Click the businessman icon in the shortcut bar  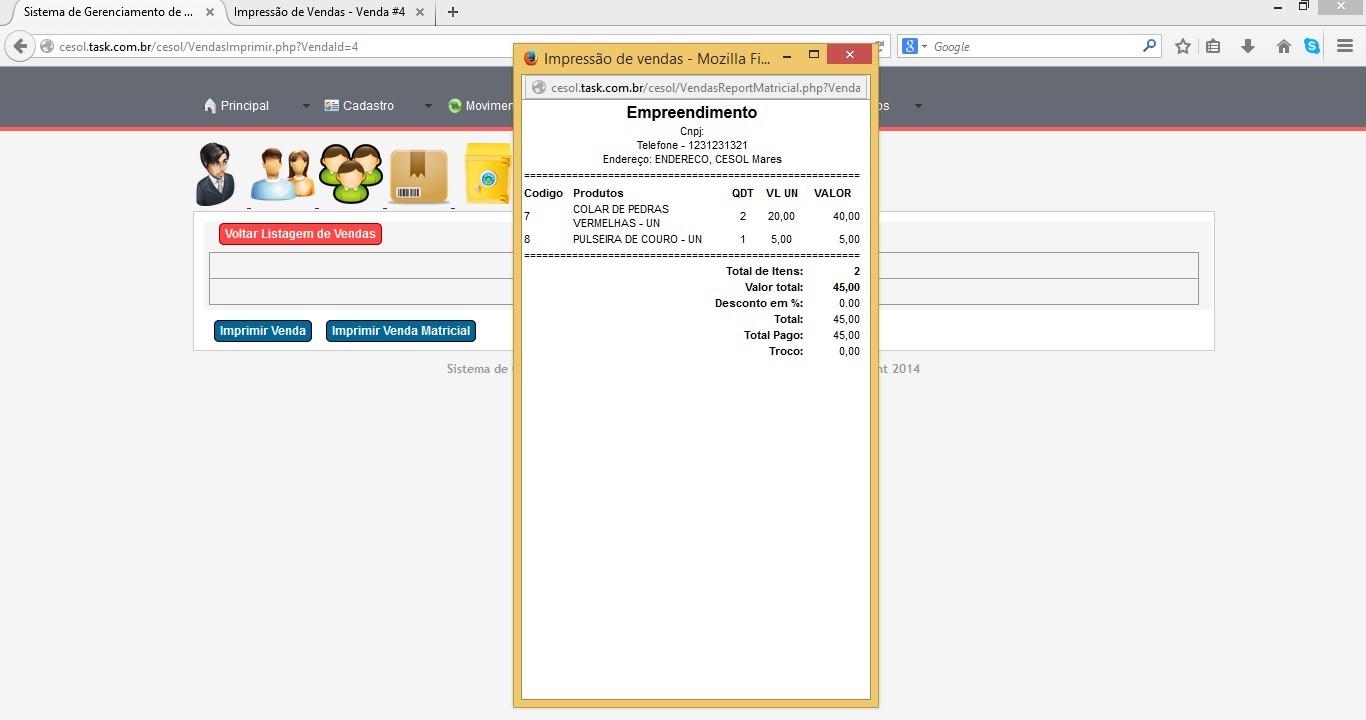215,174
